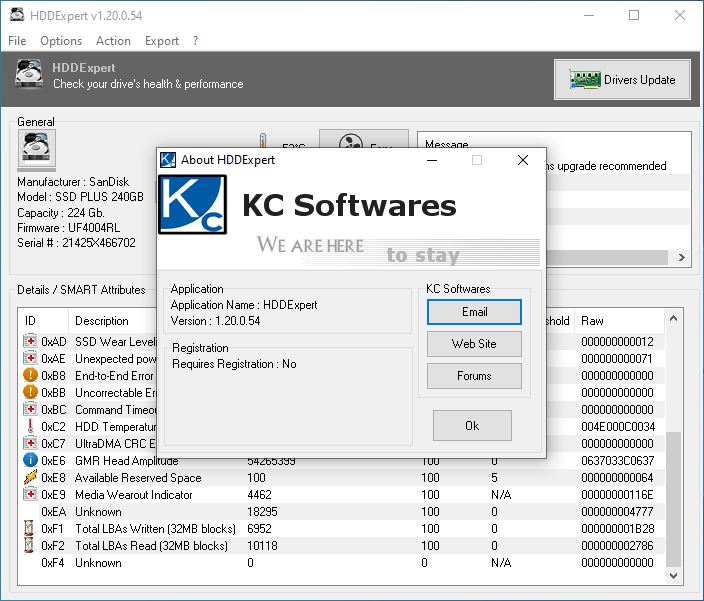The height and width of the screenshot is (601, 704).
Task: Click 'Manufacturer : SanDisk' text
Action: [73, 182]
